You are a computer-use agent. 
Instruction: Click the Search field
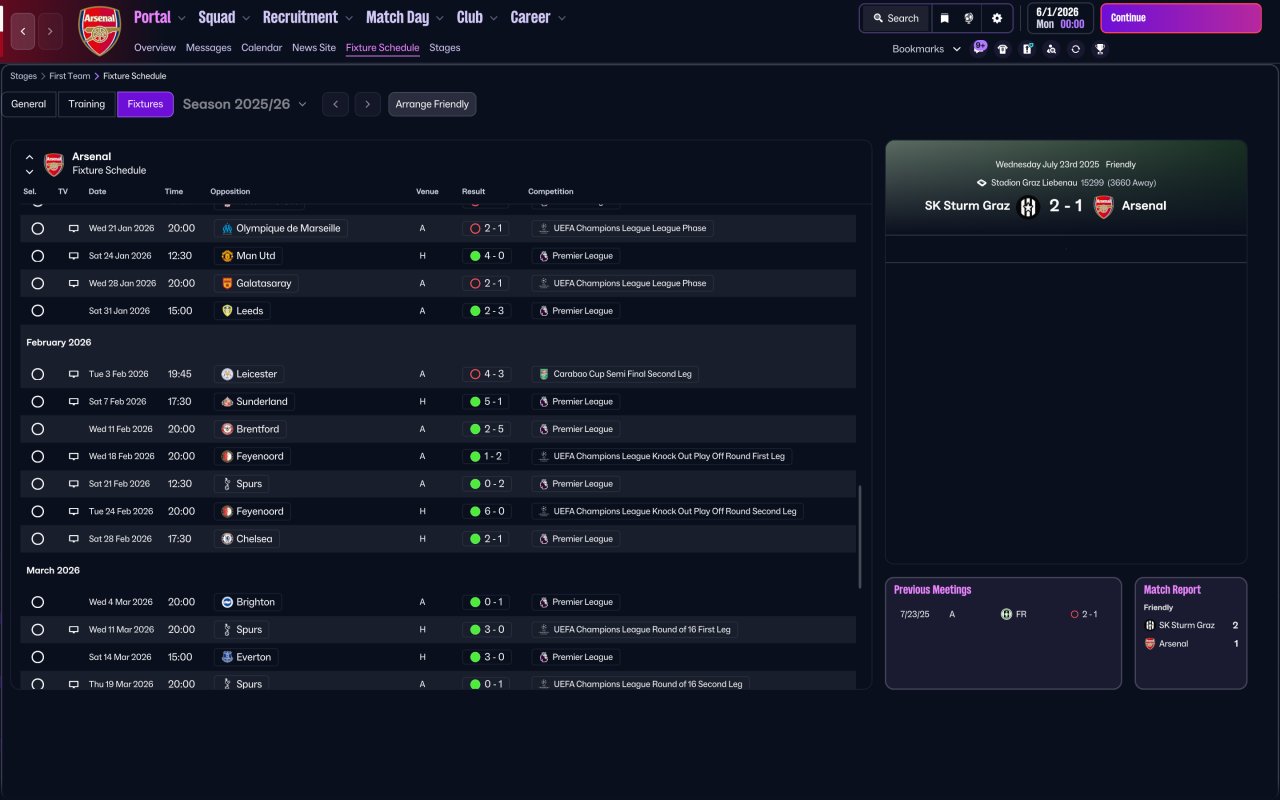[x=895, y=18]
